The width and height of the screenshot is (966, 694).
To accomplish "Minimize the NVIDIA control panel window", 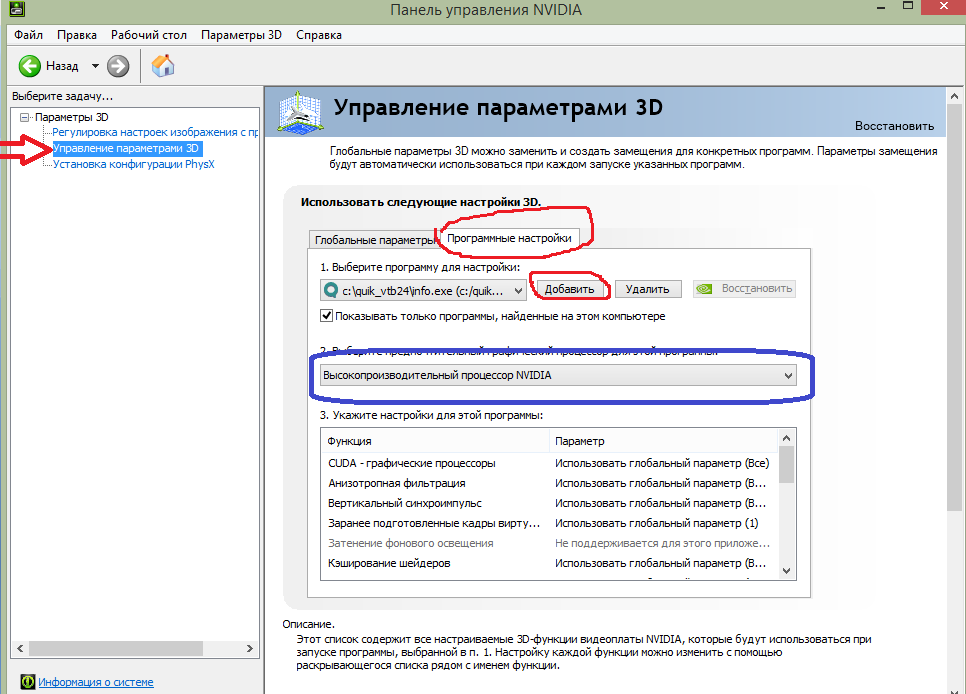I will click(880, 8).
